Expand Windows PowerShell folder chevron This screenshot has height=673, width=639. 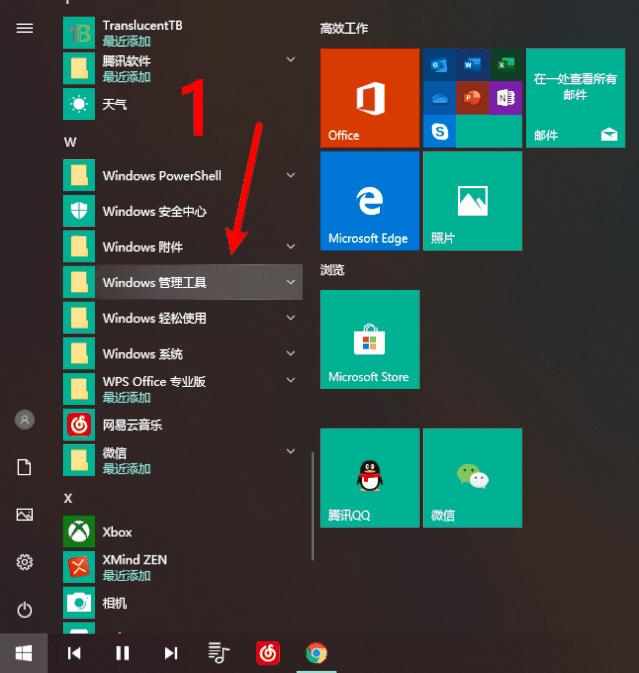[291, 175]
